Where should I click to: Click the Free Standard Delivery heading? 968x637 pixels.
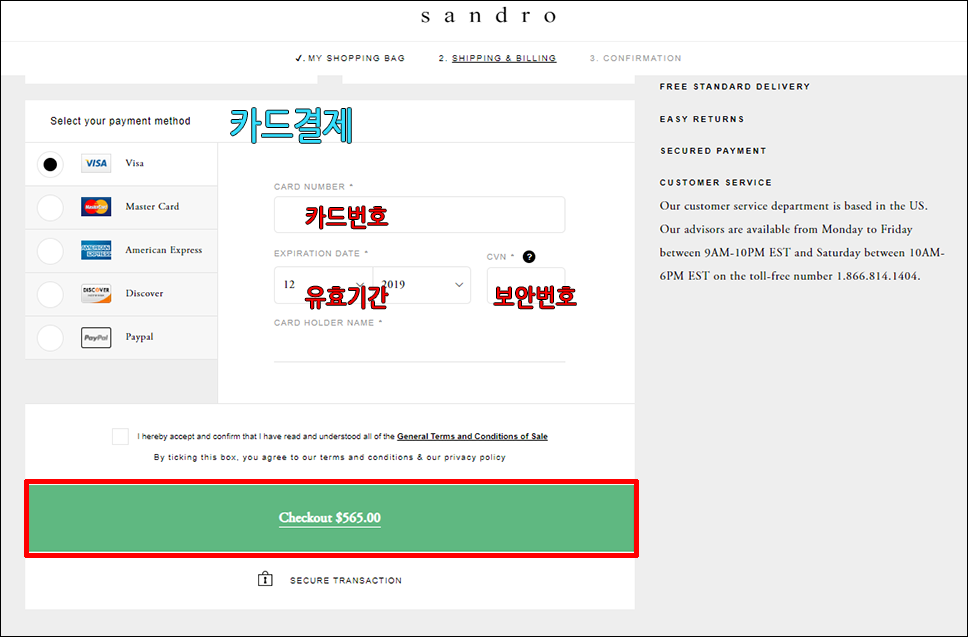pyautogui.click(x=735, y=86)
